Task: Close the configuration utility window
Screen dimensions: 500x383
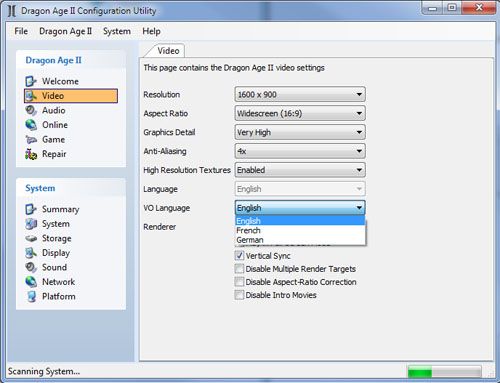Action: [x=479, y=8]
